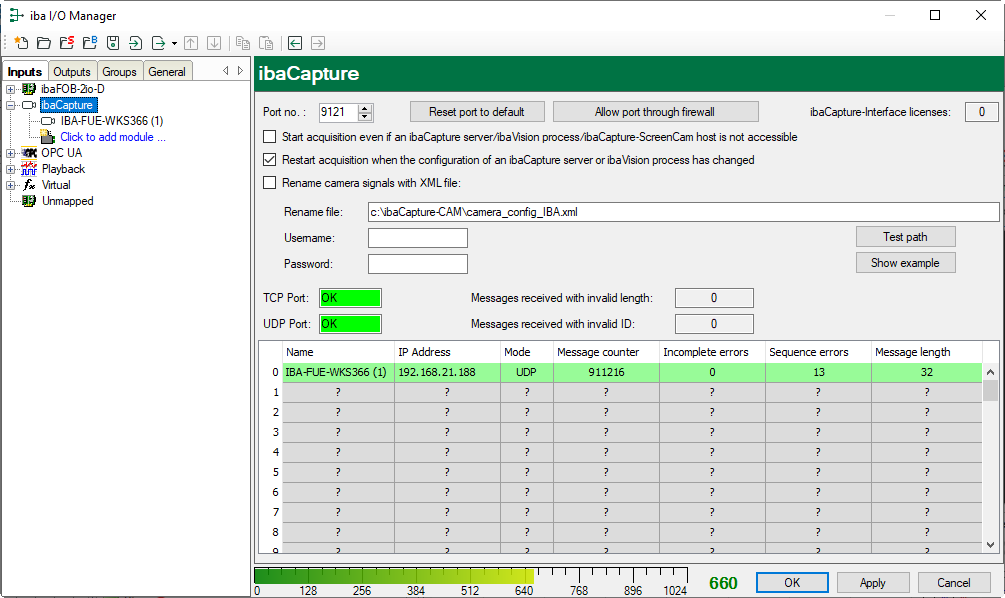Enable rename camera signals with XML file
This screenshot has height=598, width=1005.
click(x=269, y=183)
